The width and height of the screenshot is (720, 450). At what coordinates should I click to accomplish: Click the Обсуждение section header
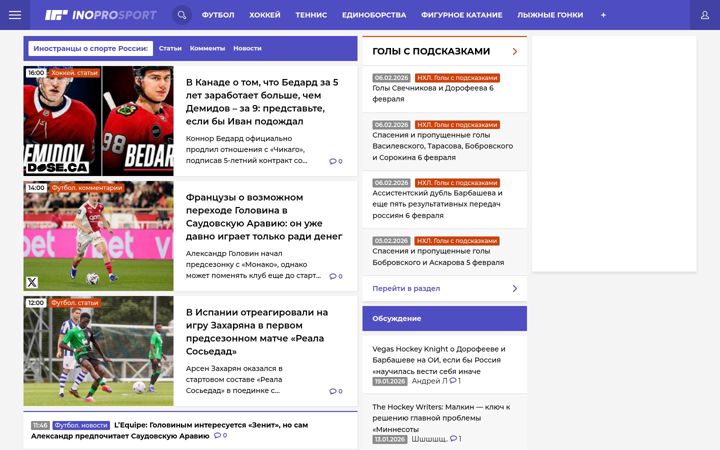[444, 318]
